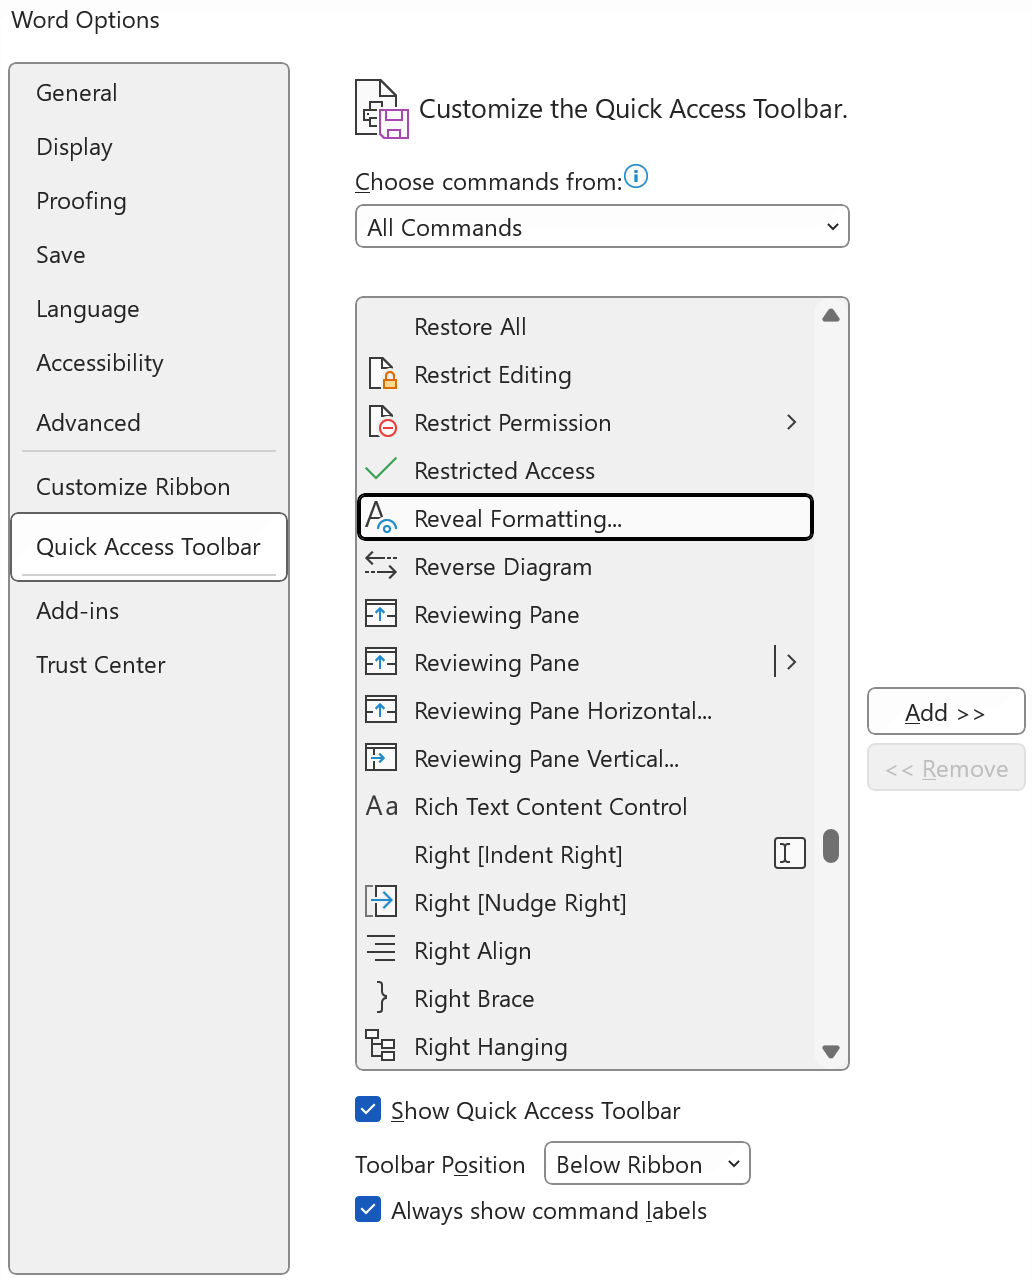Image resolution: width=1032 pixels, height=1284 pixels.
Task: Click the Nudge Right arrow icon
Action: [381, 901]
